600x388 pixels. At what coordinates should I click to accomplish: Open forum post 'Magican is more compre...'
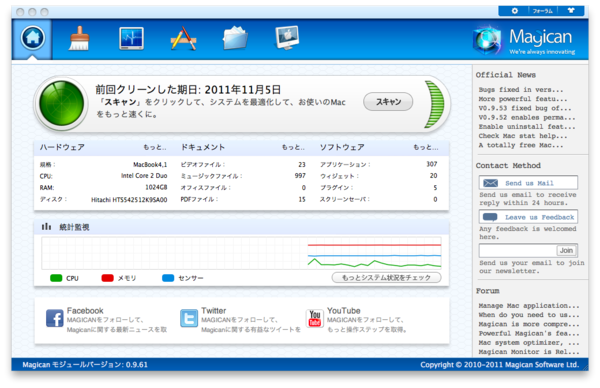click(529, 324)
